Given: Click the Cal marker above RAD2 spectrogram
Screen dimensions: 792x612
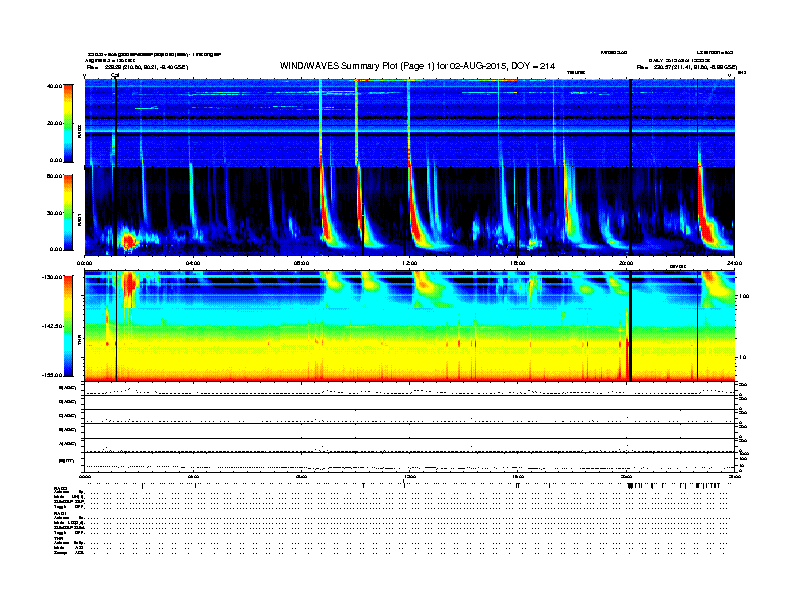Looking at the screenshot, I should pos(115,75).
